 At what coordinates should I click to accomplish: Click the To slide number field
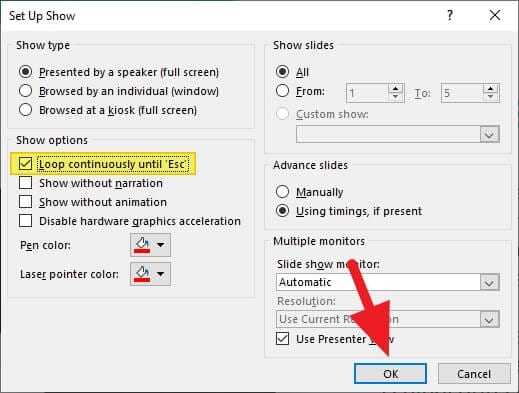(x=462, y=93)
